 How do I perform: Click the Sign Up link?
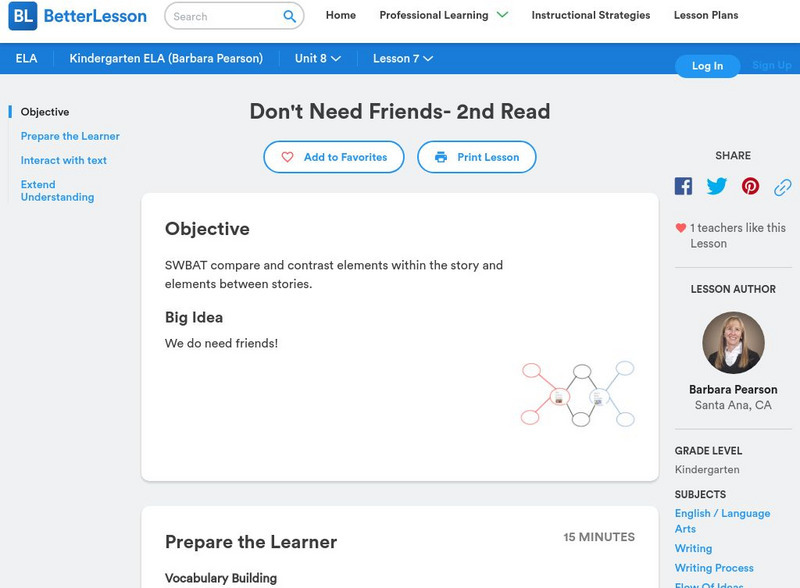[771, 65]
